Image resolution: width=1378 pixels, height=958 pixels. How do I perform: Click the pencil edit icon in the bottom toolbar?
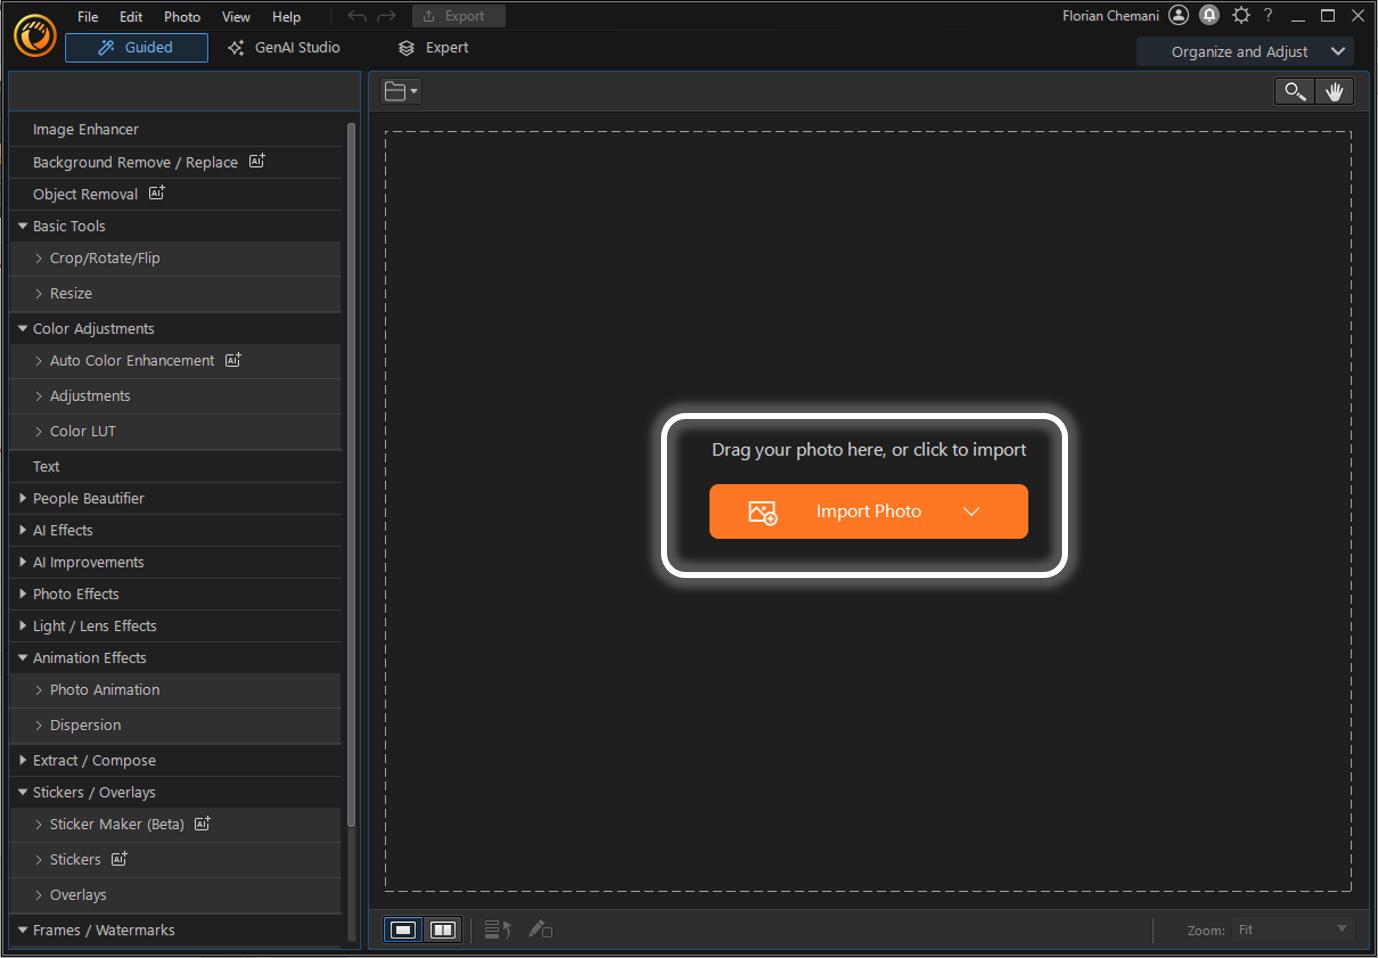540,929
